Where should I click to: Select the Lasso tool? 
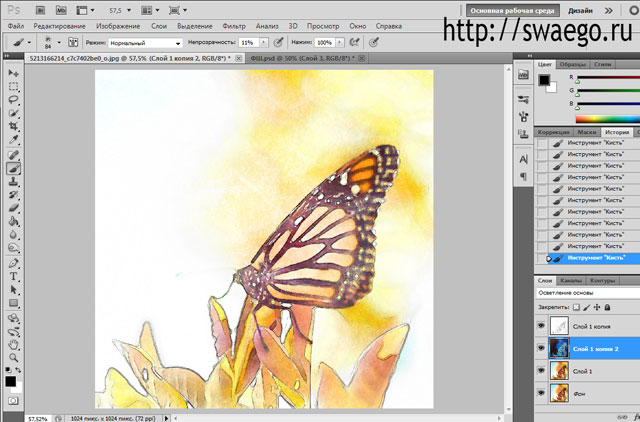[x=13, y=100]
